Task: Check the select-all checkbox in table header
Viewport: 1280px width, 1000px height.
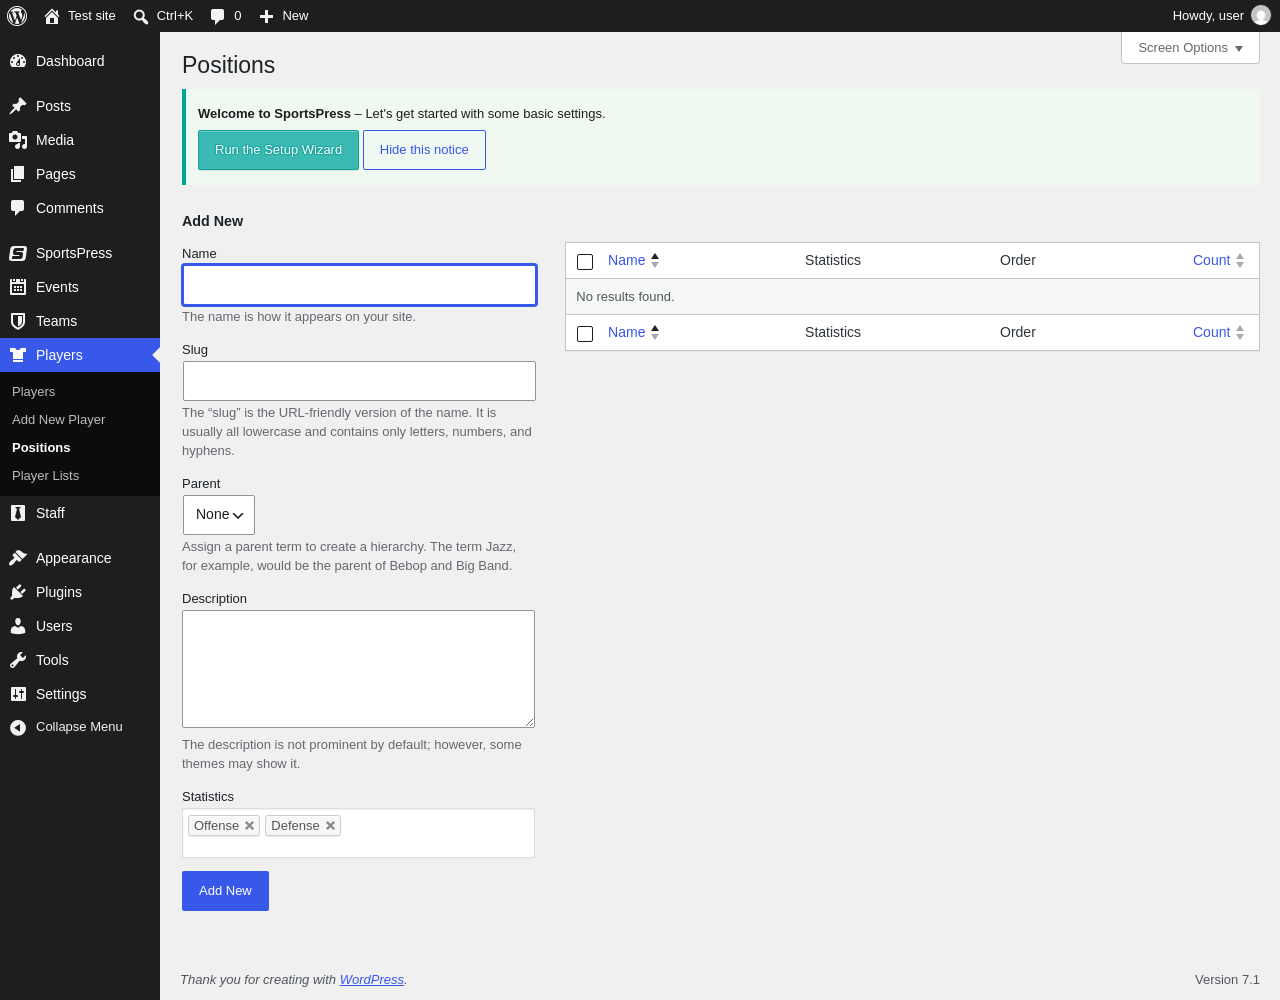Action: 585,262
